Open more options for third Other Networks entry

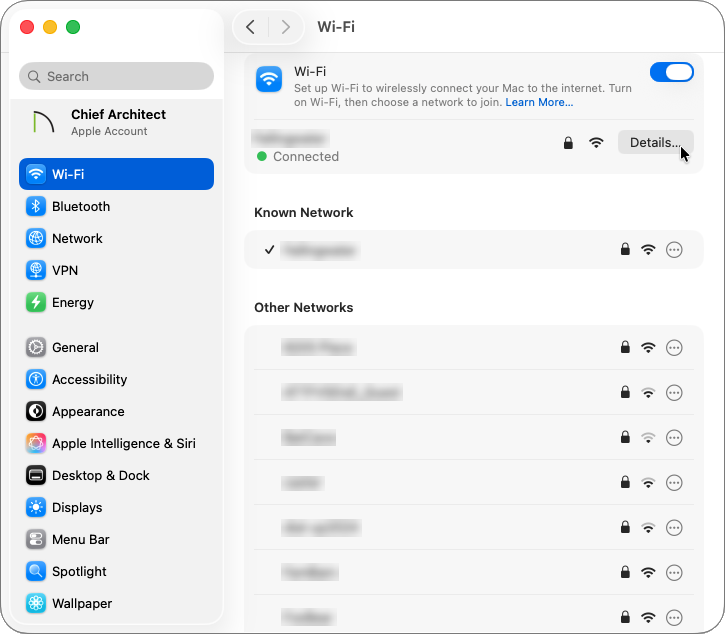pyautogui.click(x=674, y=437)
